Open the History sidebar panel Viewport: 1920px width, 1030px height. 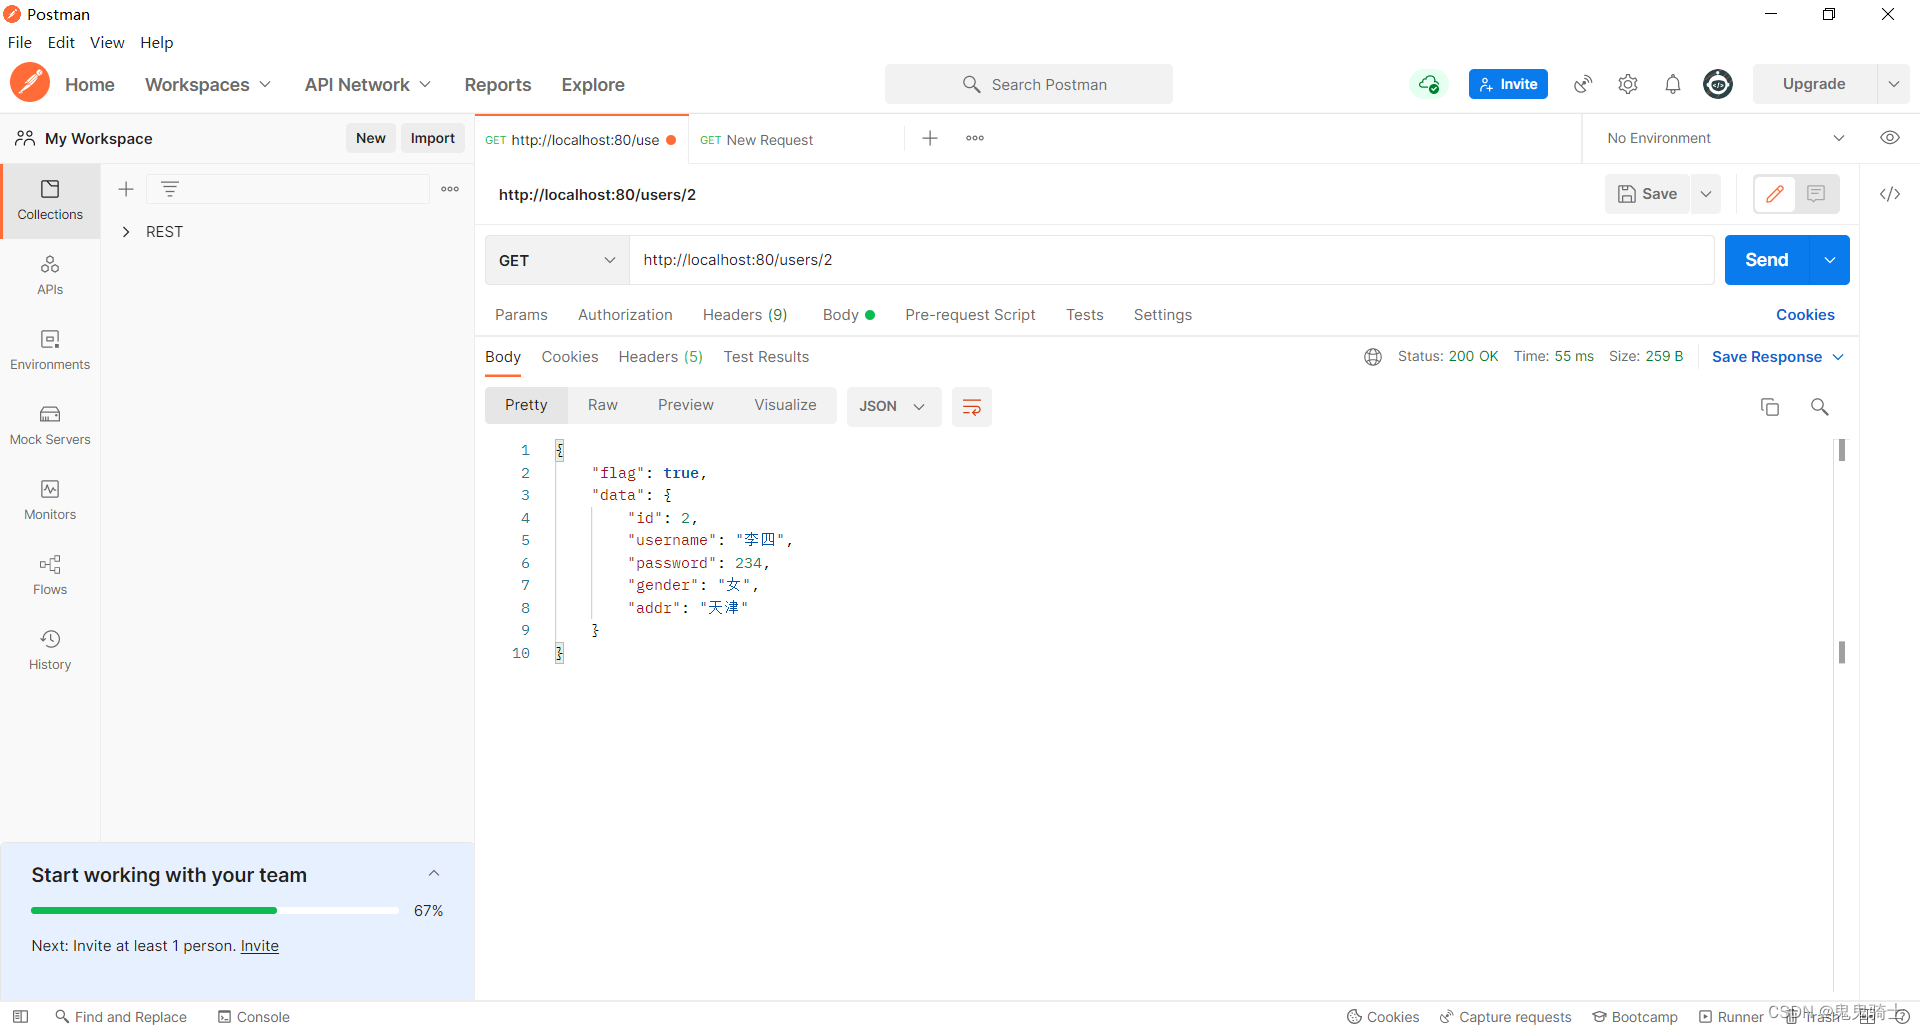coord(50,650)
